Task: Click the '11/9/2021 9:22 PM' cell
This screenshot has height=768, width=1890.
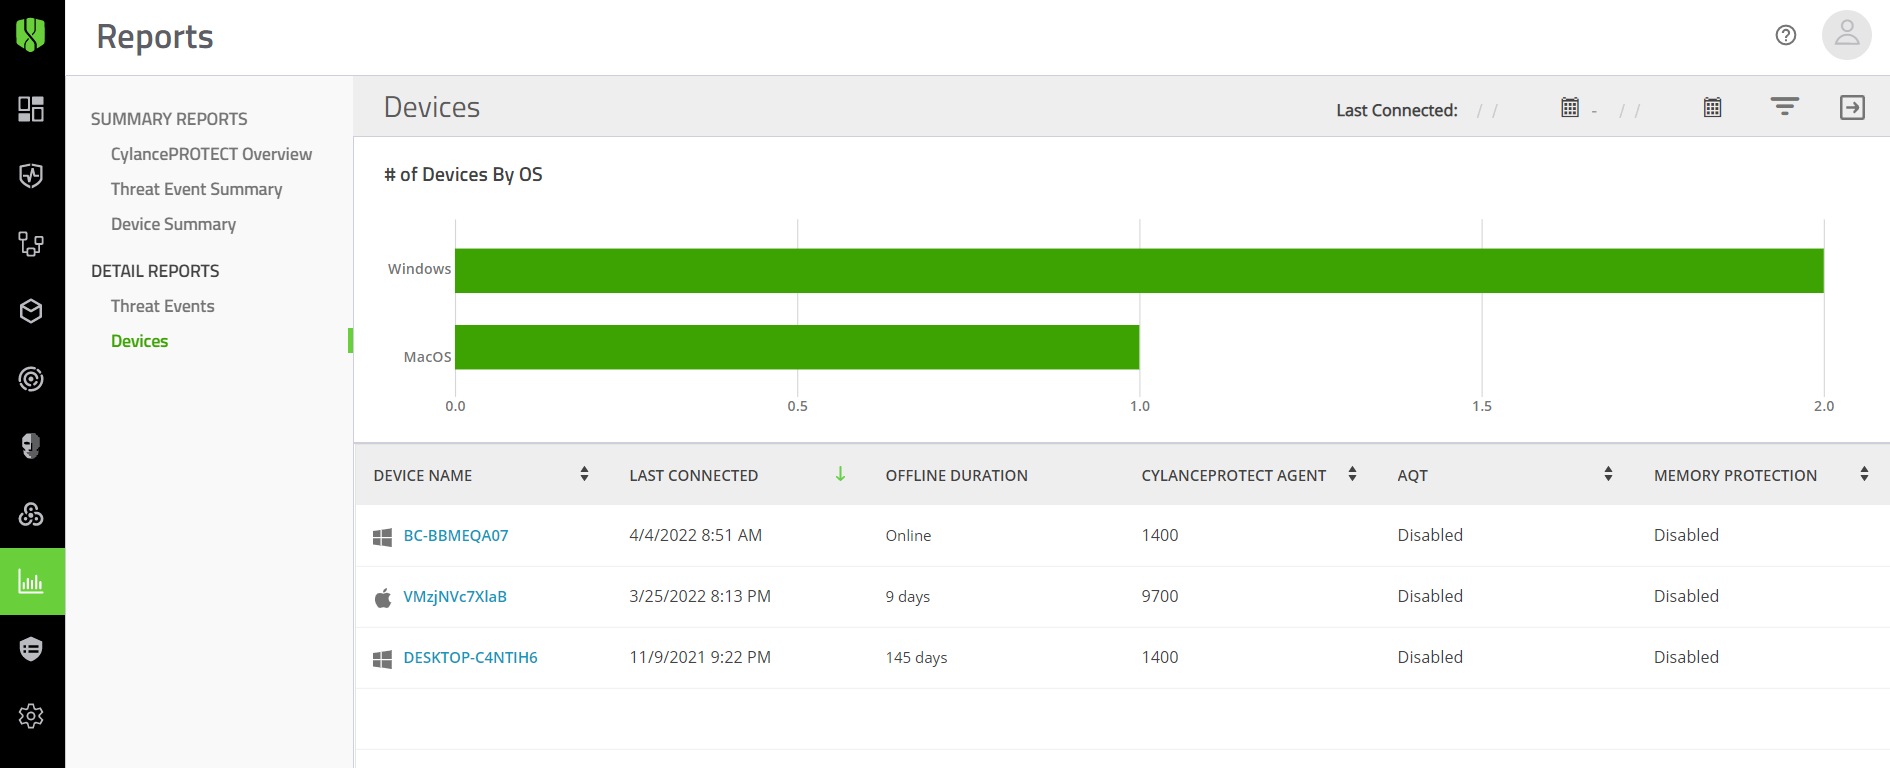Action: (700, 658)
